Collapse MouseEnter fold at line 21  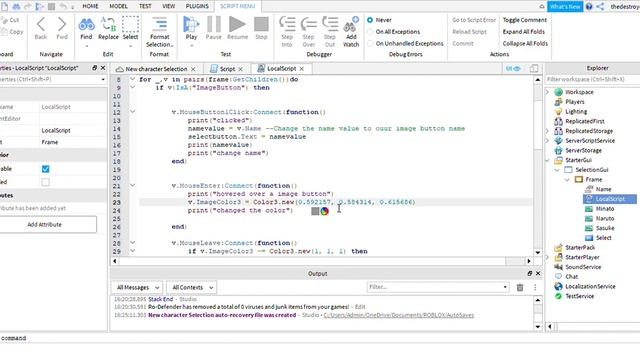(x=132, y=185)
